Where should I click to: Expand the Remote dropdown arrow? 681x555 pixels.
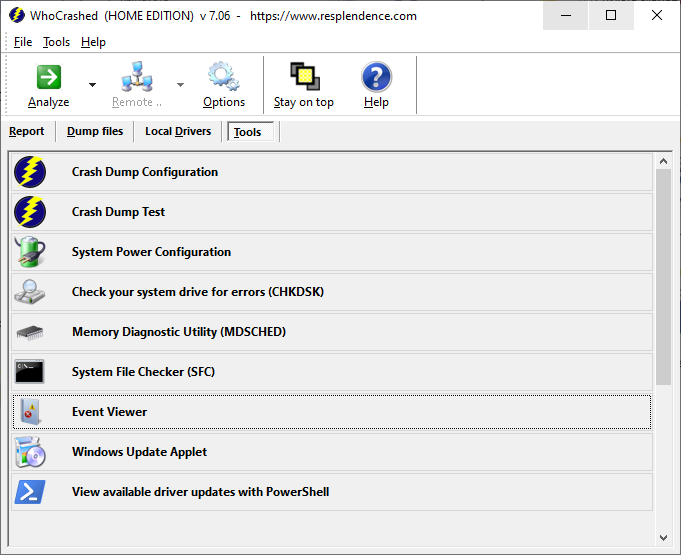click(x=180, y=85)
